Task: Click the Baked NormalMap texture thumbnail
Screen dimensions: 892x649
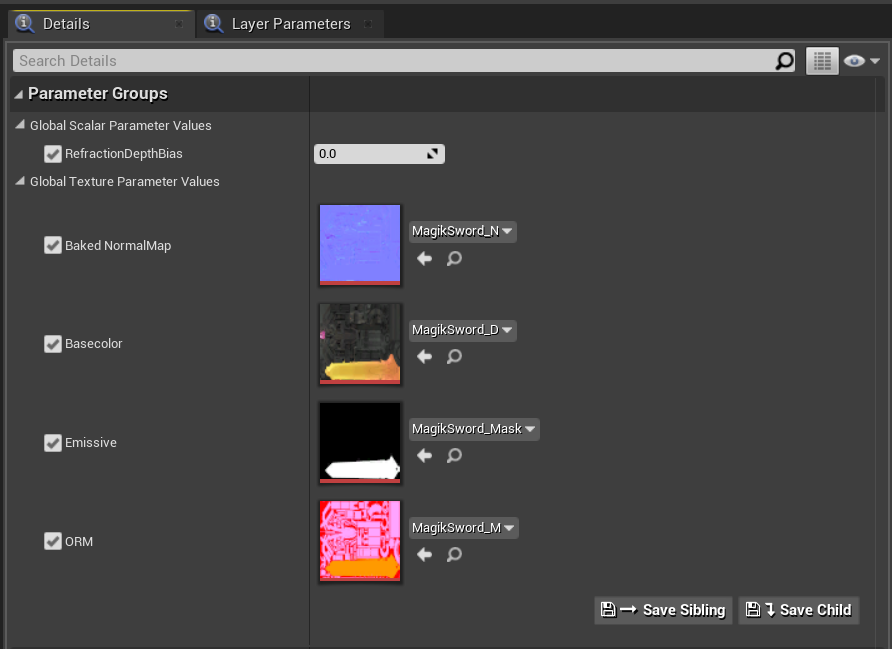Action: [x=360, y=245]
